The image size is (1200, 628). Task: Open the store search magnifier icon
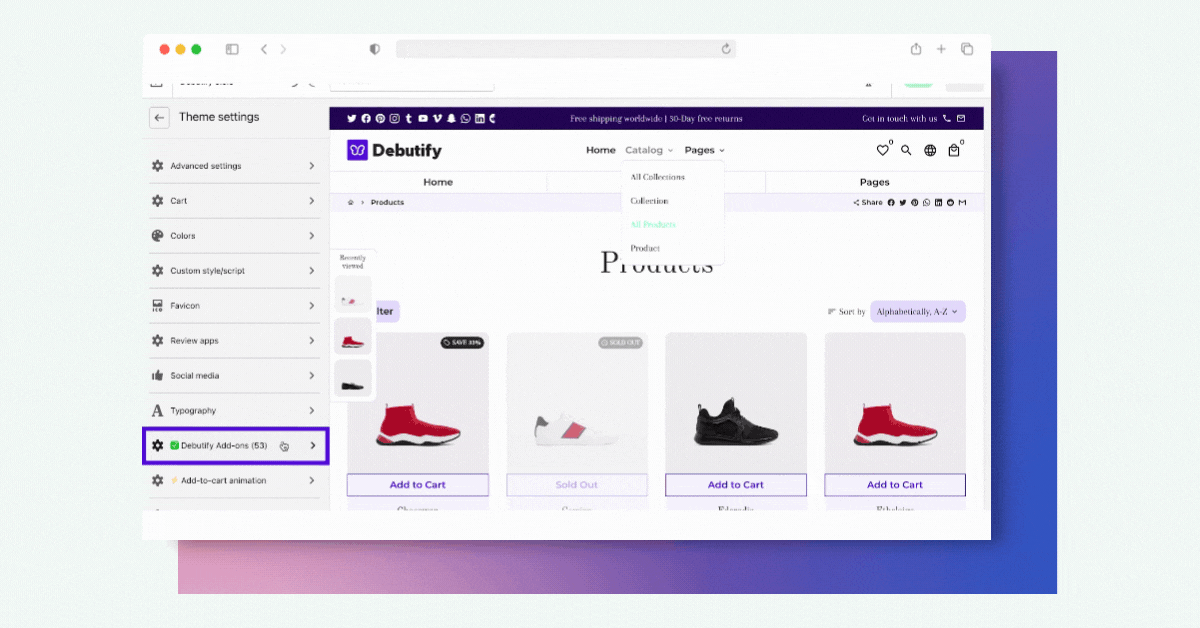pyautogui.click(x=906, y=151)
